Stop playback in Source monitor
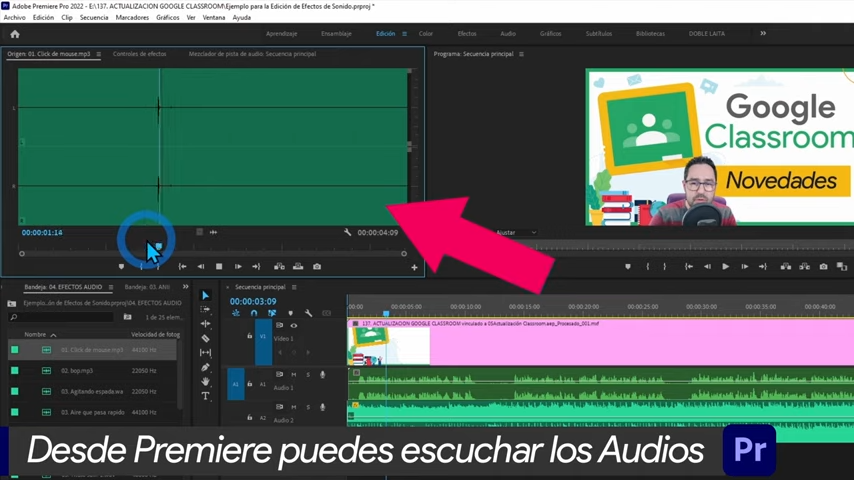 (x=219, y=267)
